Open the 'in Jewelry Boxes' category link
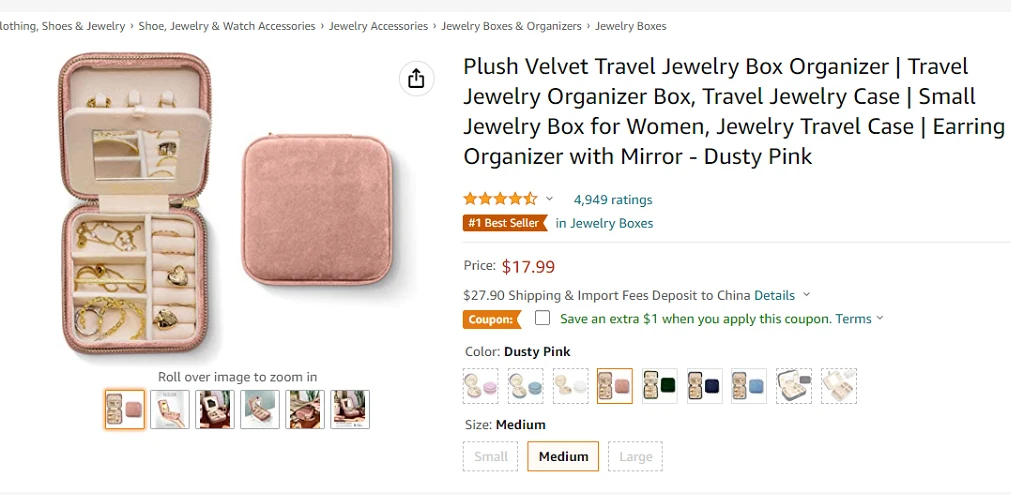 (x=604, y=223)
